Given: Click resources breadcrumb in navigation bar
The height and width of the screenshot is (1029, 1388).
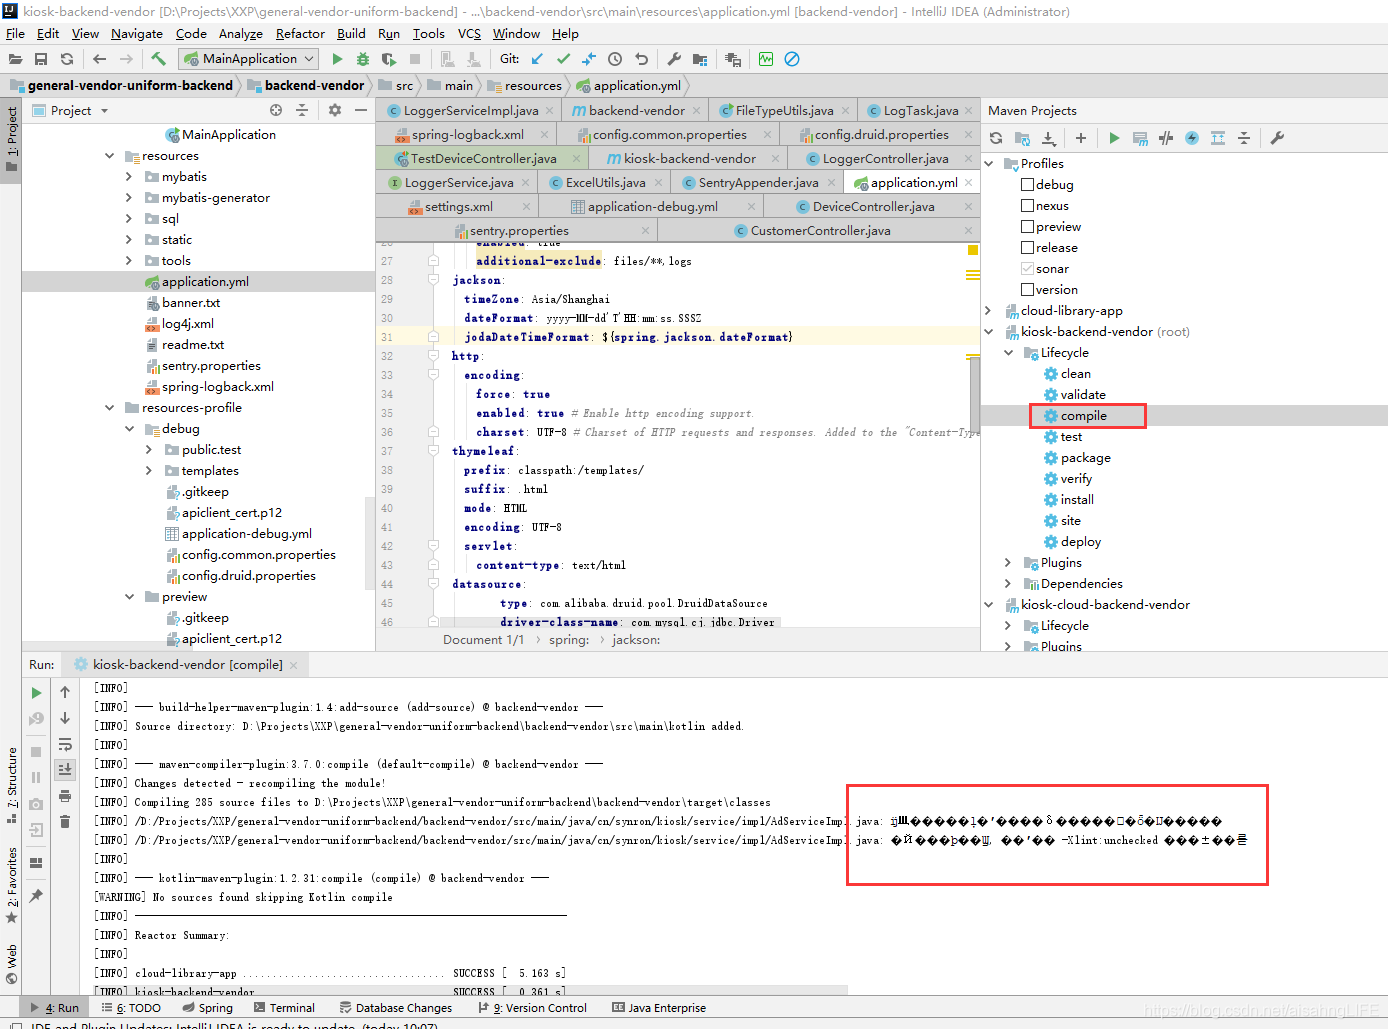Looking at the screenshot, I should [524, 85].
